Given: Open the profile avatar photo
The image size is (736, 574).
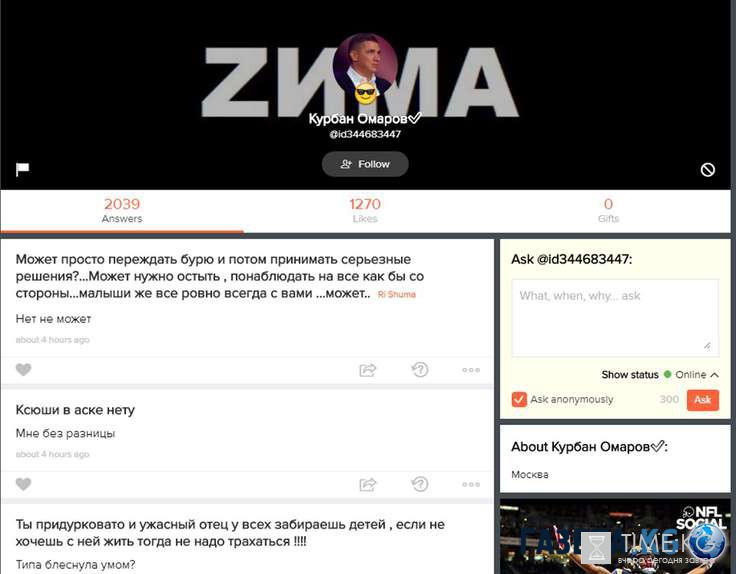Looking at the screenshot, I should [x=365, y=65].
